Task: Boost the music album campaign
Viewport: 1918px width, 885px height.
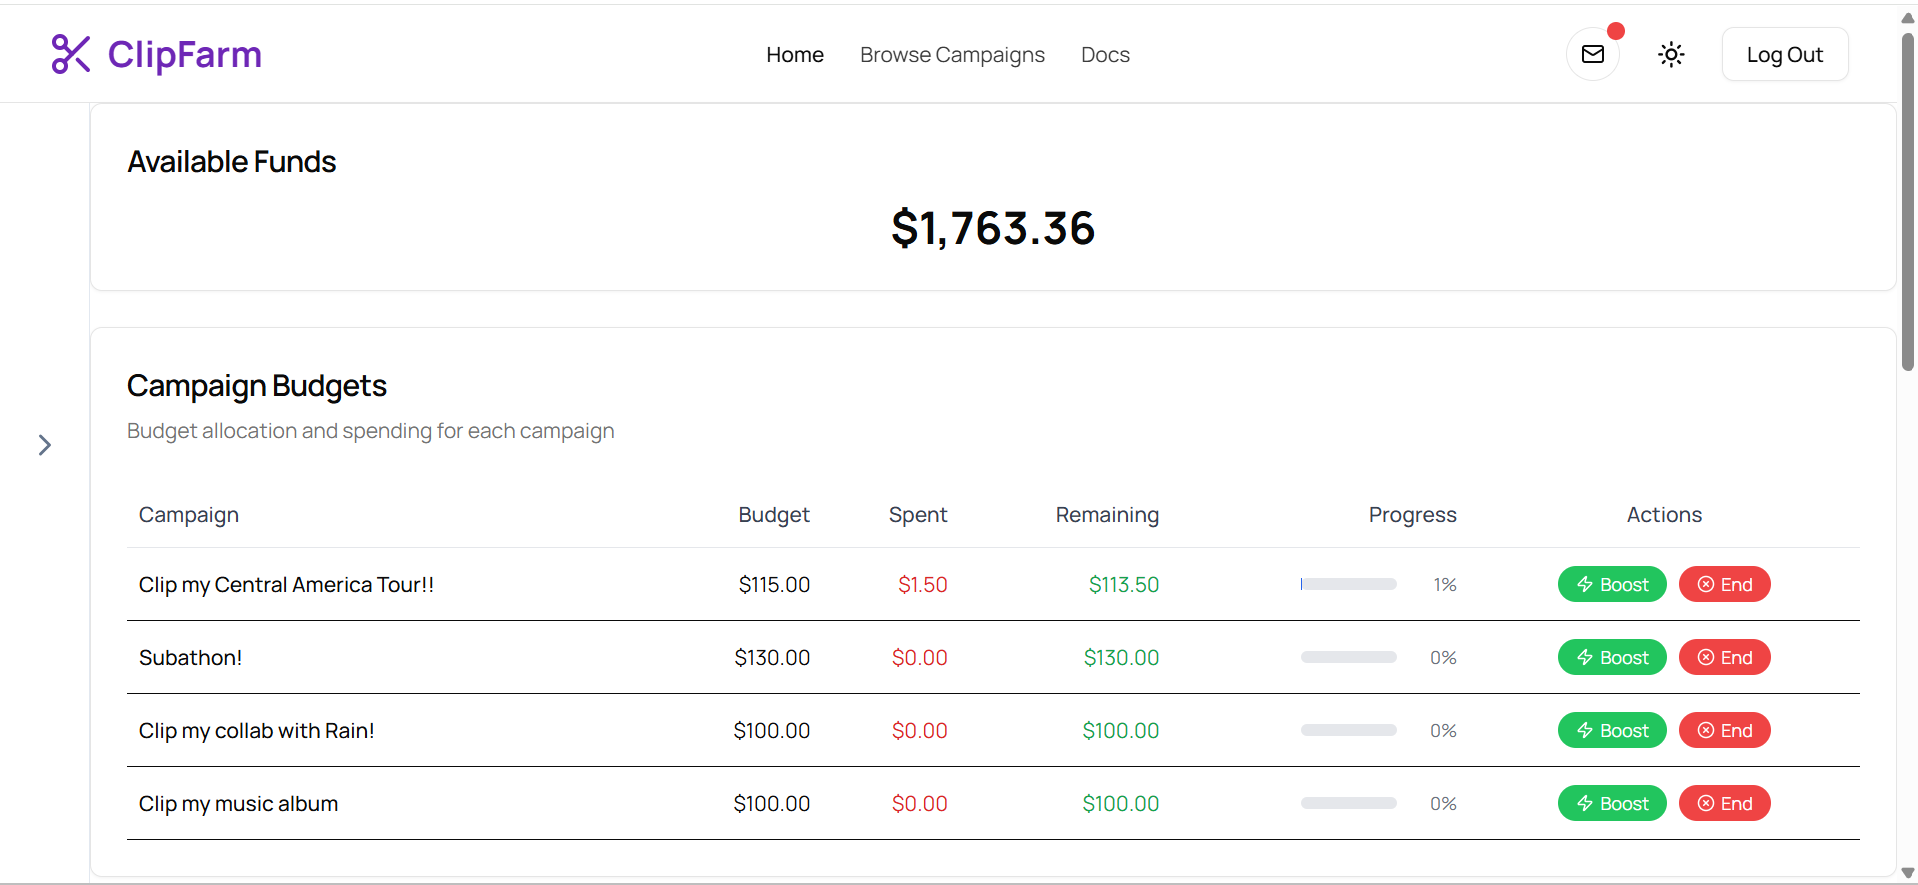Action: point(1611,804)
